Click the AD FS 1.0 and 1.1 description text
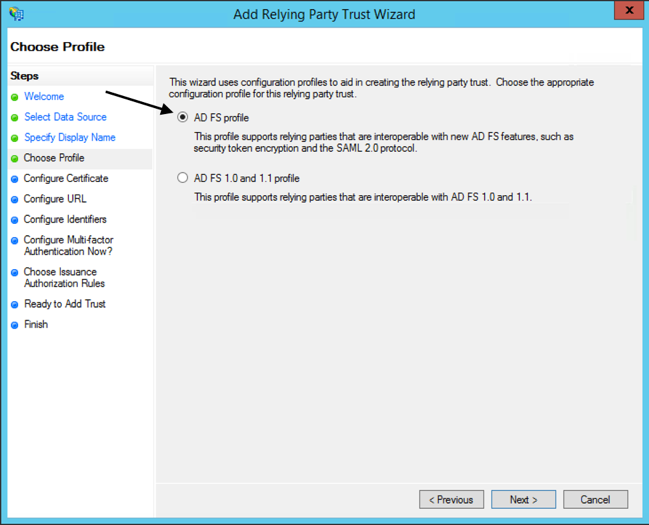 (x=363, y=197)
